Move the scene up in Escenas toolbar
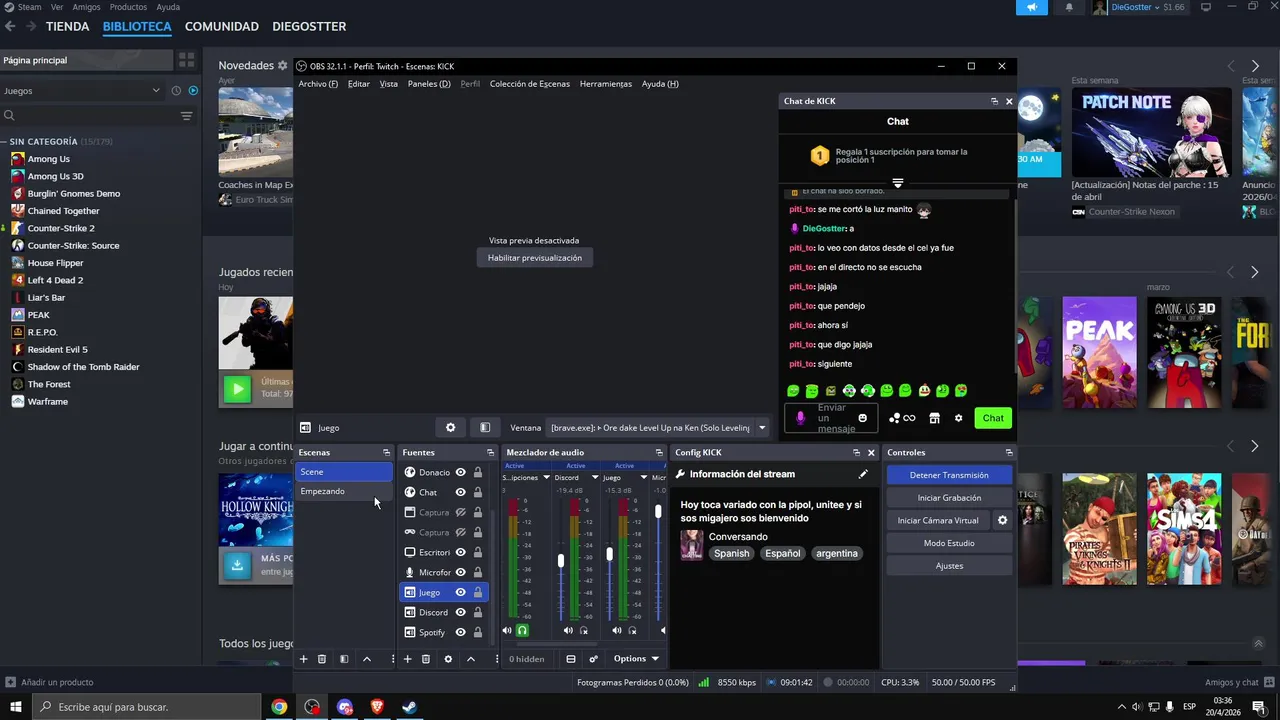1280x720 pixels. (366, 659)
